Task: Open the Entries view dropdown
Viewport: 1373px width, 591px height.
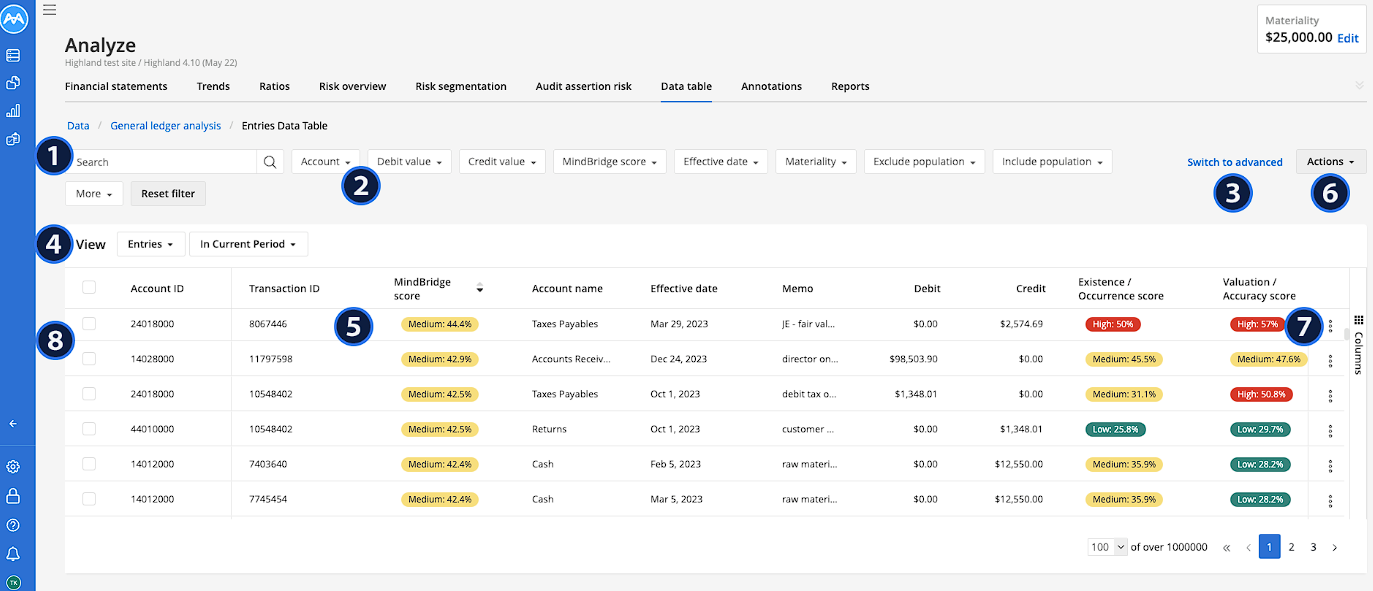Action: pos(152,244)
